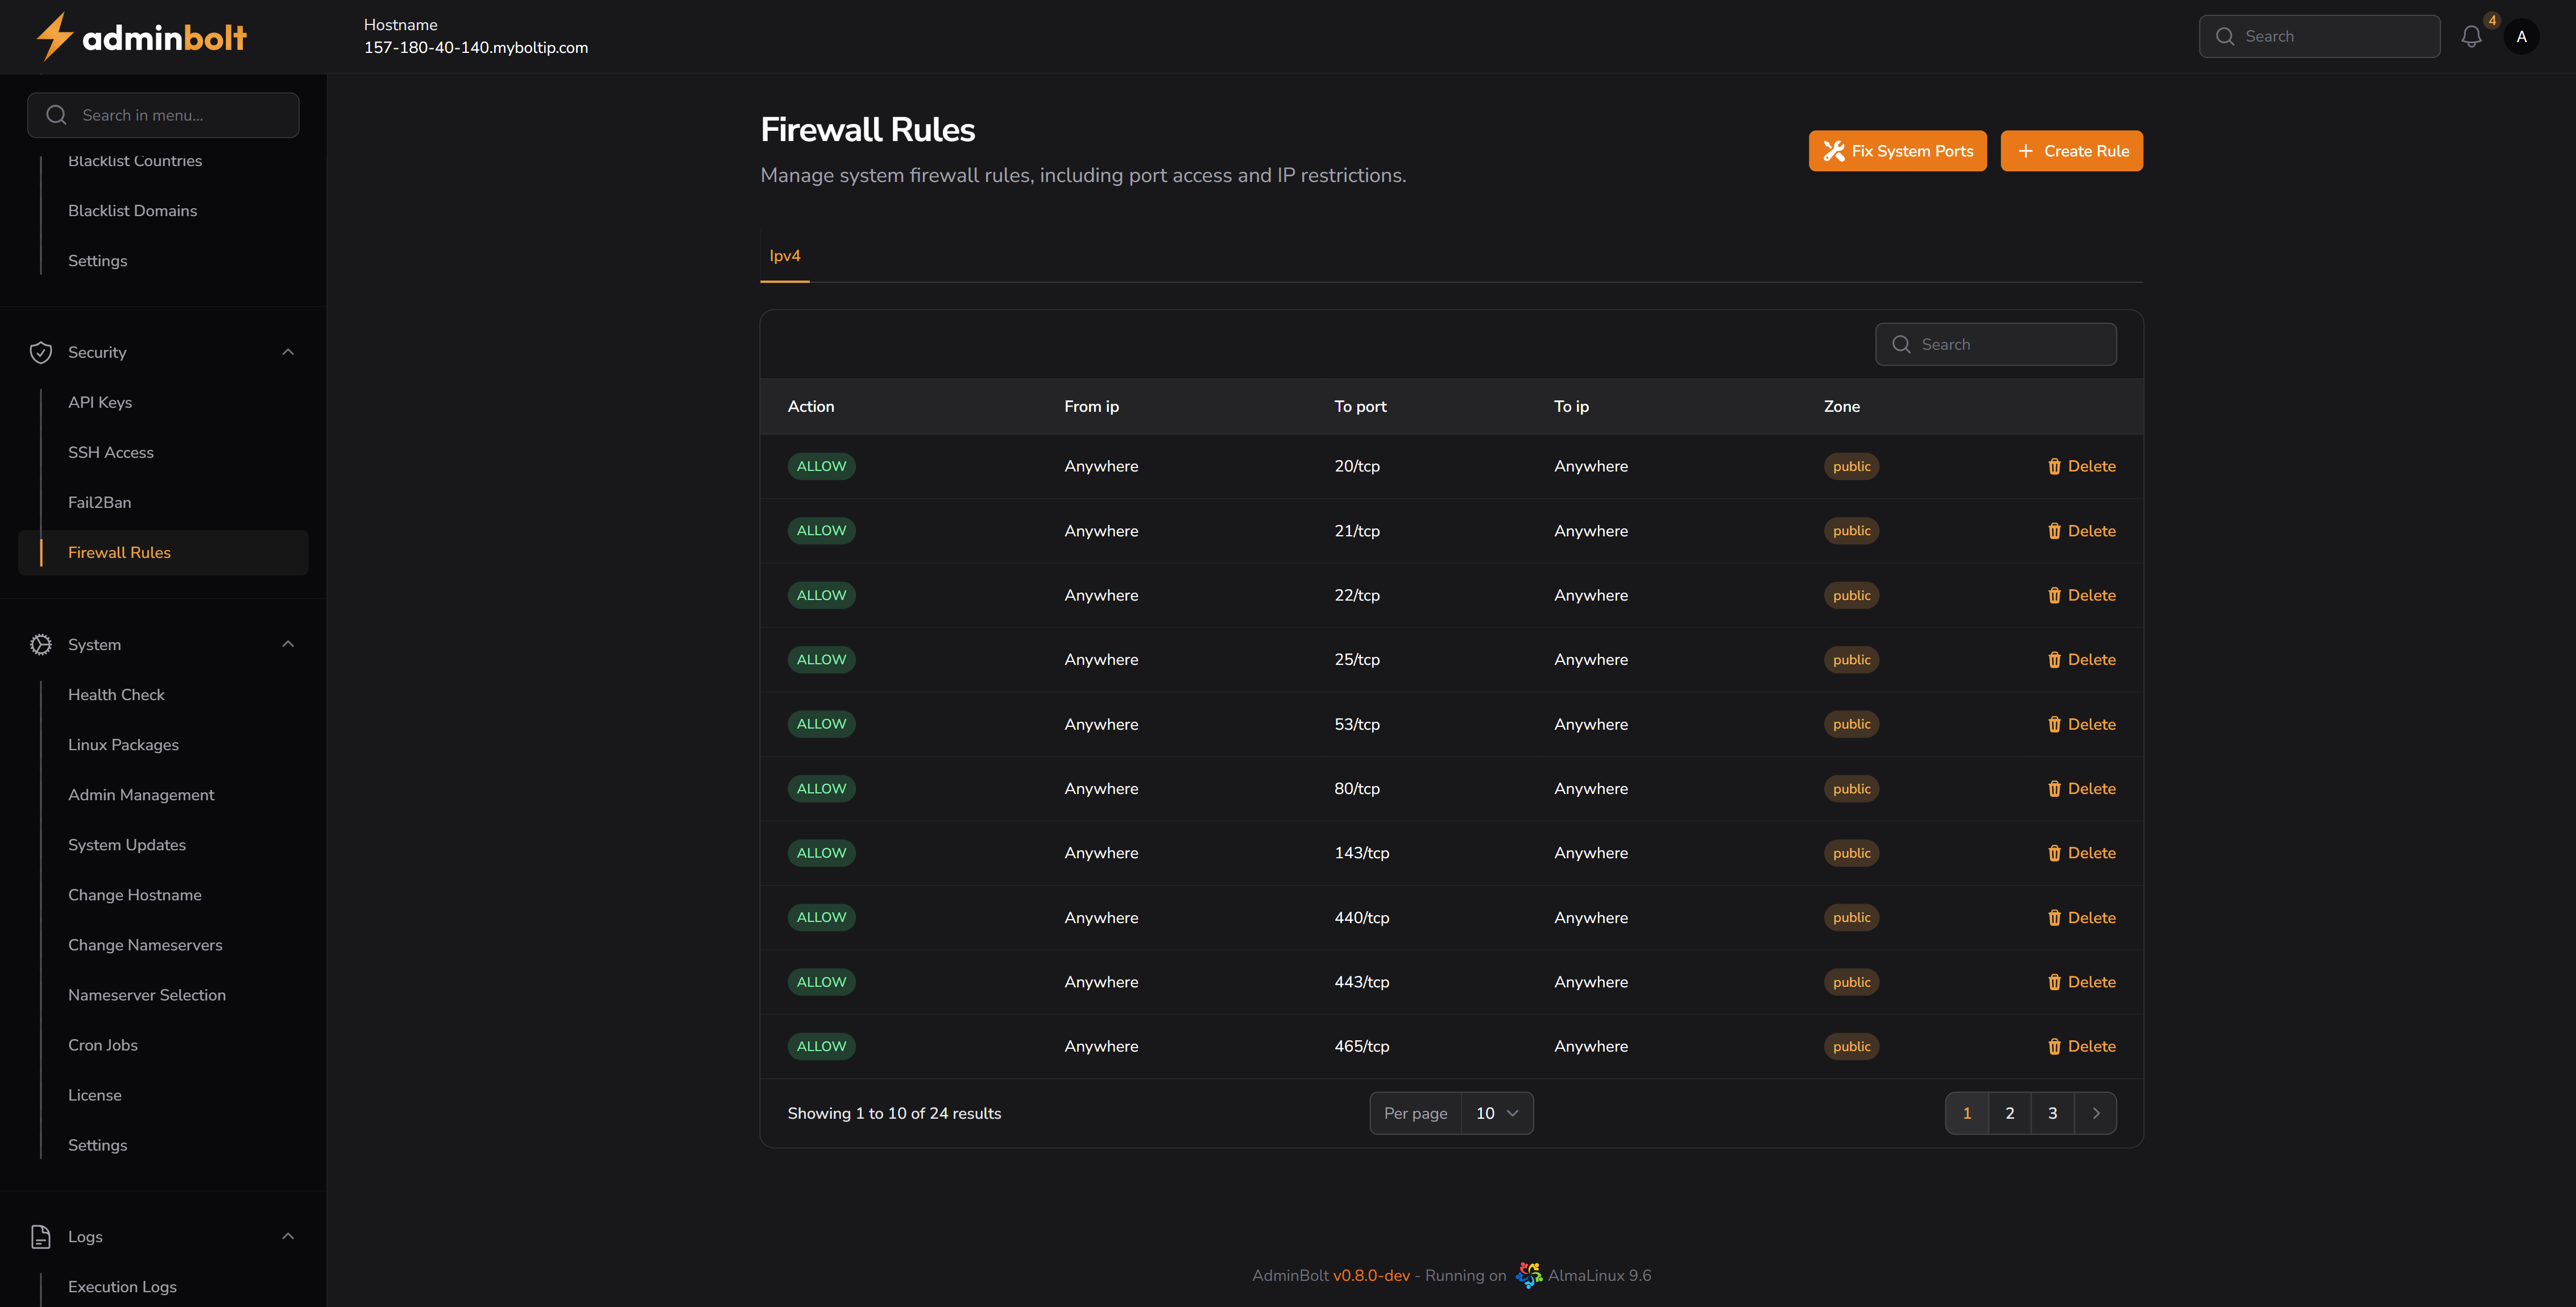Click the Security shield icon in sidebar
The width and height of the screenshot is (2576, 1307).
41,352
